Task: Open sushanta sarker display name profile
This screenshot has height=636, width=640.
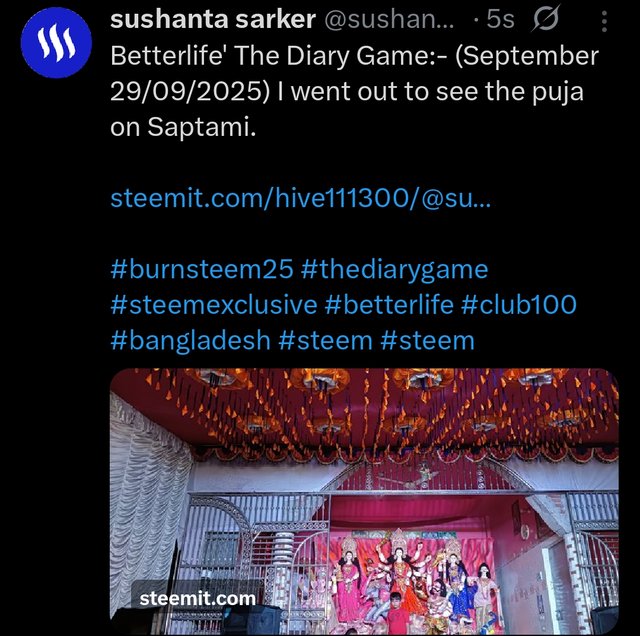Action: (x=213, y=19)
